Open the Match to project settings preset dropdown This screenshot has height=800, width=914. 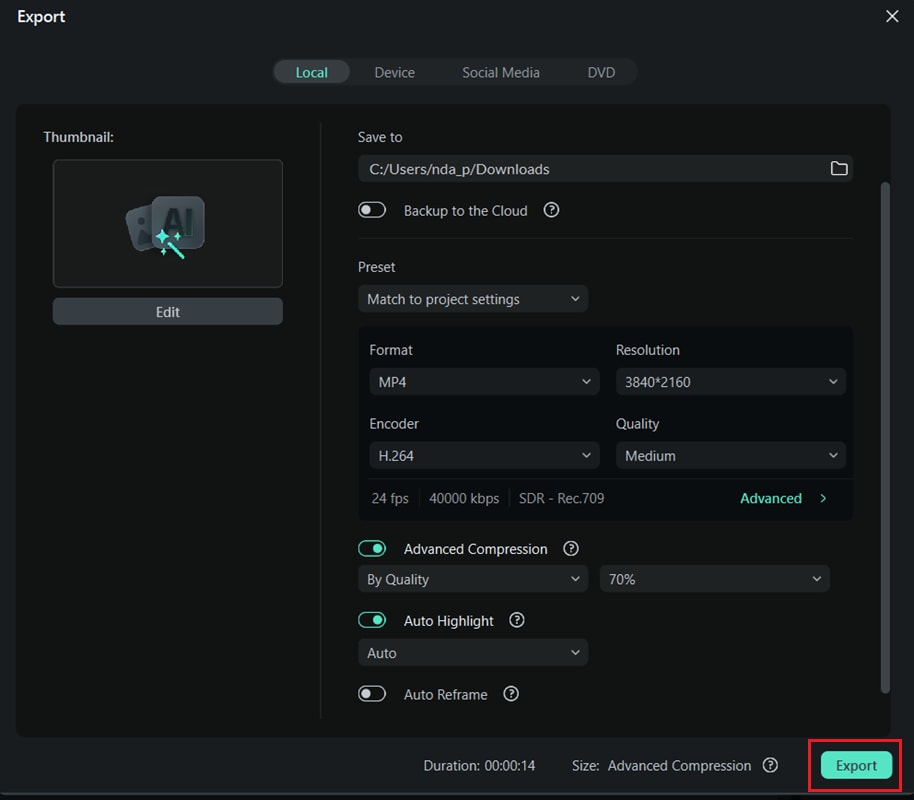(x=472, y=298)
